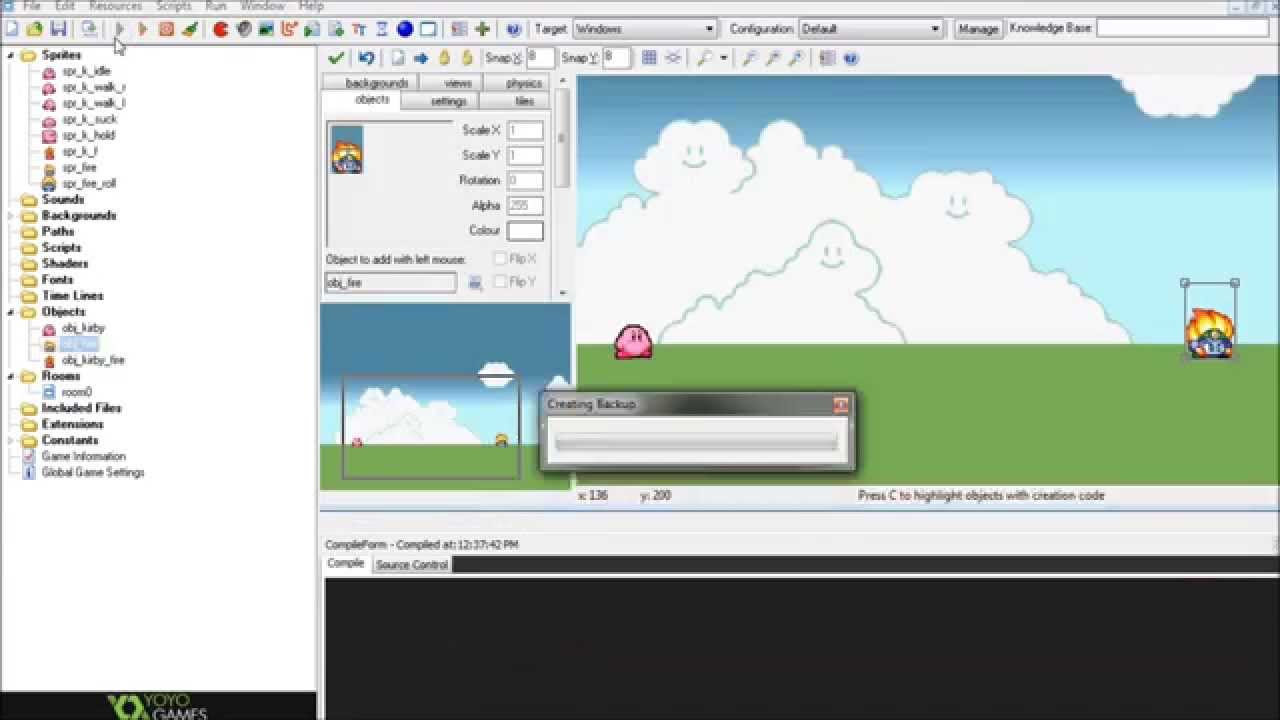This screenshot has height=720, width=1280.
Task: Add an extension with the green plus icon
Action: point(482,29)
